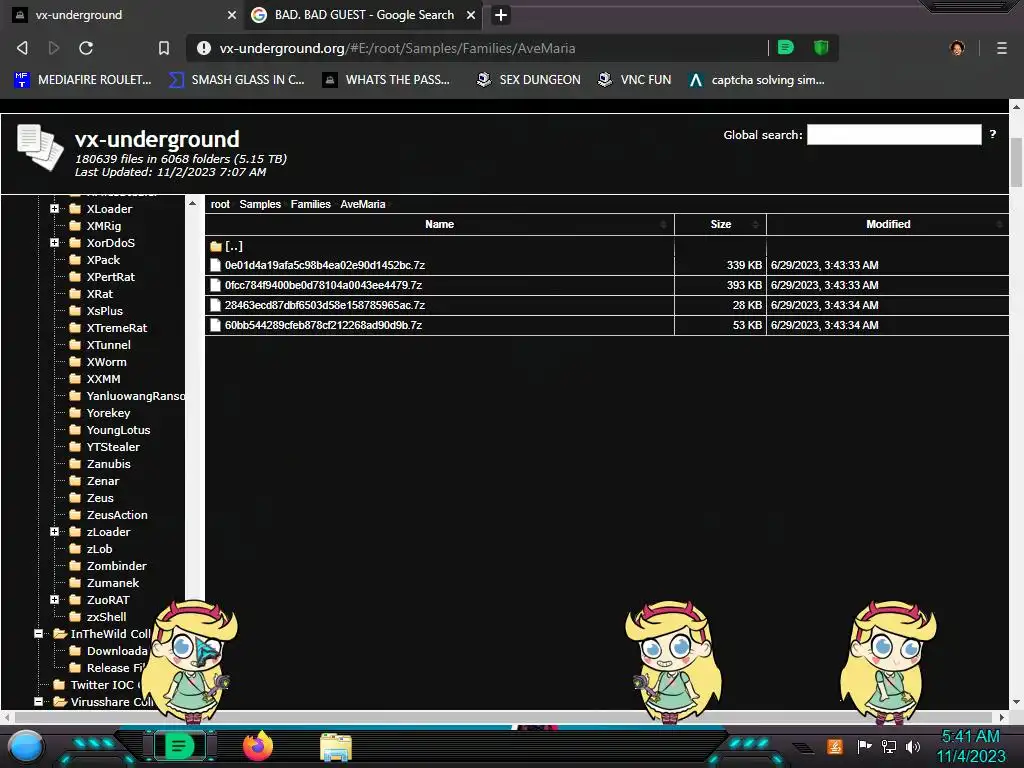Select the XMRig folder
Viewport: 1024px width, 768px height.
coord(95,226)
